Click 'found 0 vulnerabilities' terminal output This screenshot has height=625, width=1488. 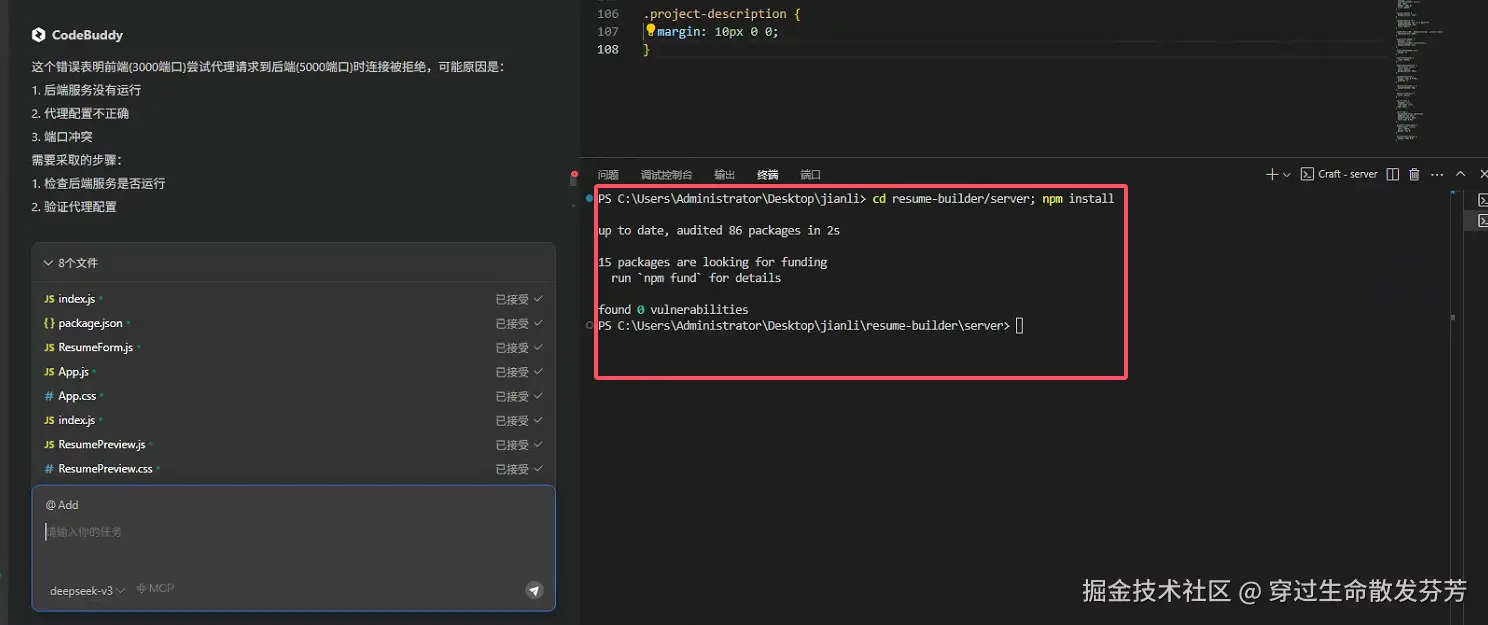[673, 309]
